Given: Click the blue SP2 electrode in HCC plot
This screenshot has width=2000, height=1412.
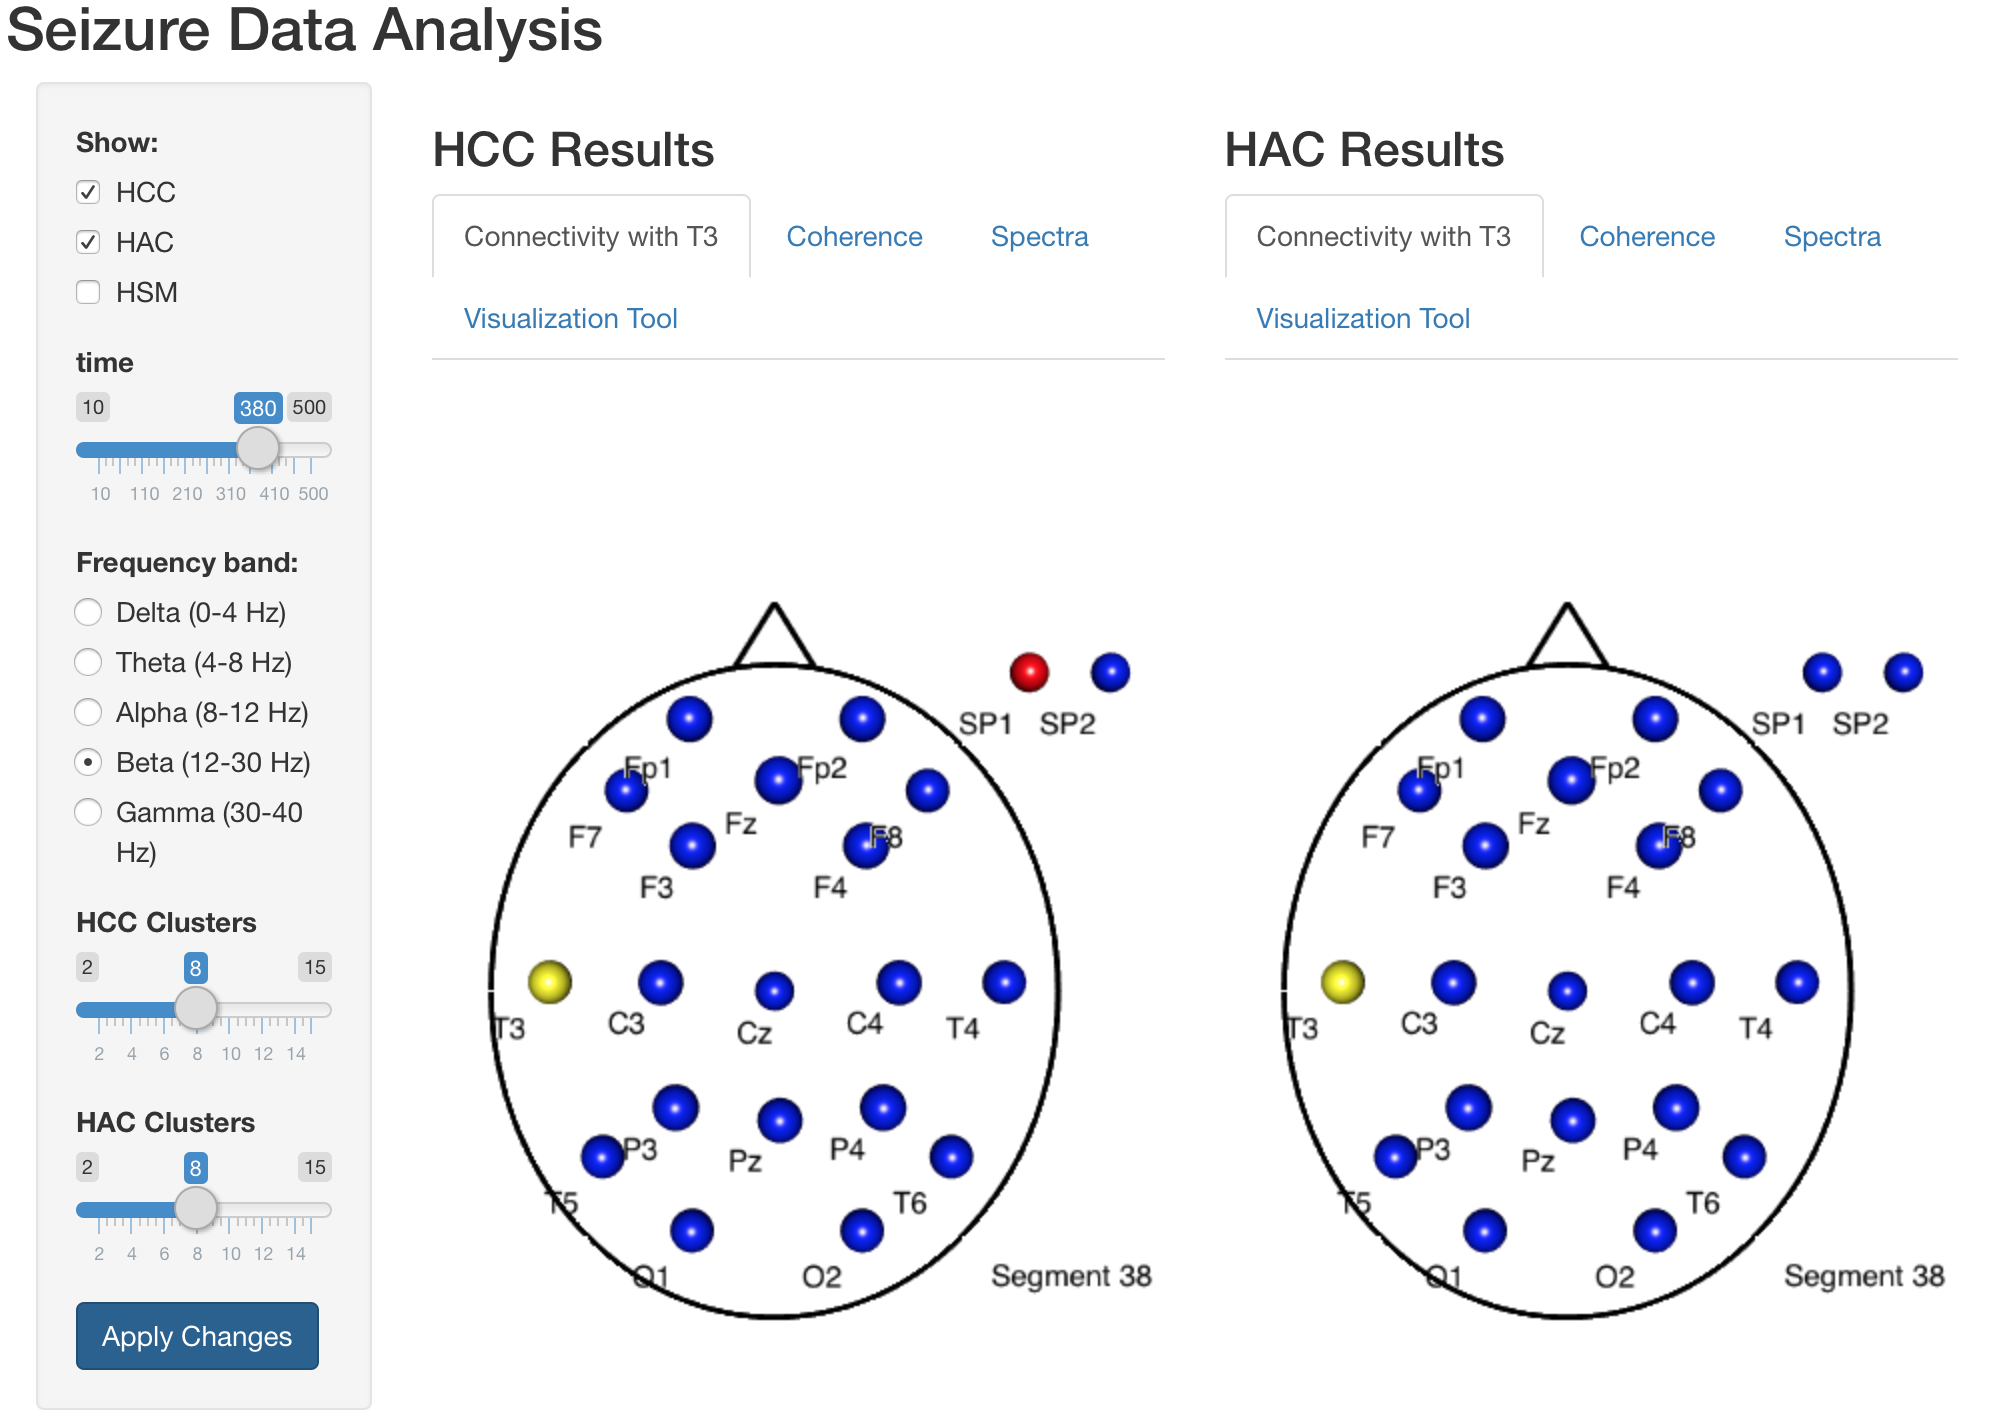Looking at the screenshot, I should point(1110,672).
